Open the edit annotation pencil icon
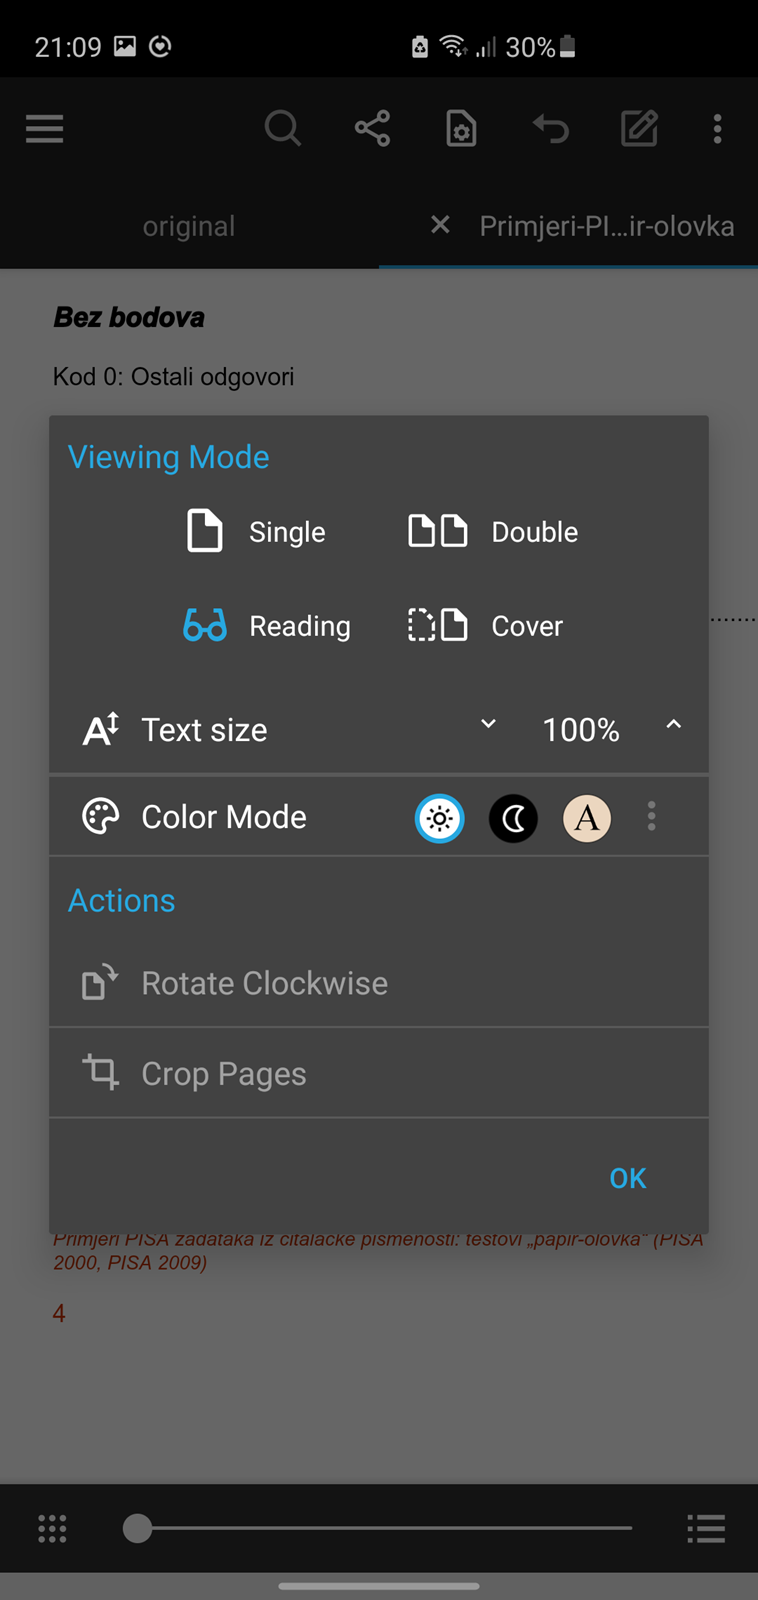 coord(639,129)
